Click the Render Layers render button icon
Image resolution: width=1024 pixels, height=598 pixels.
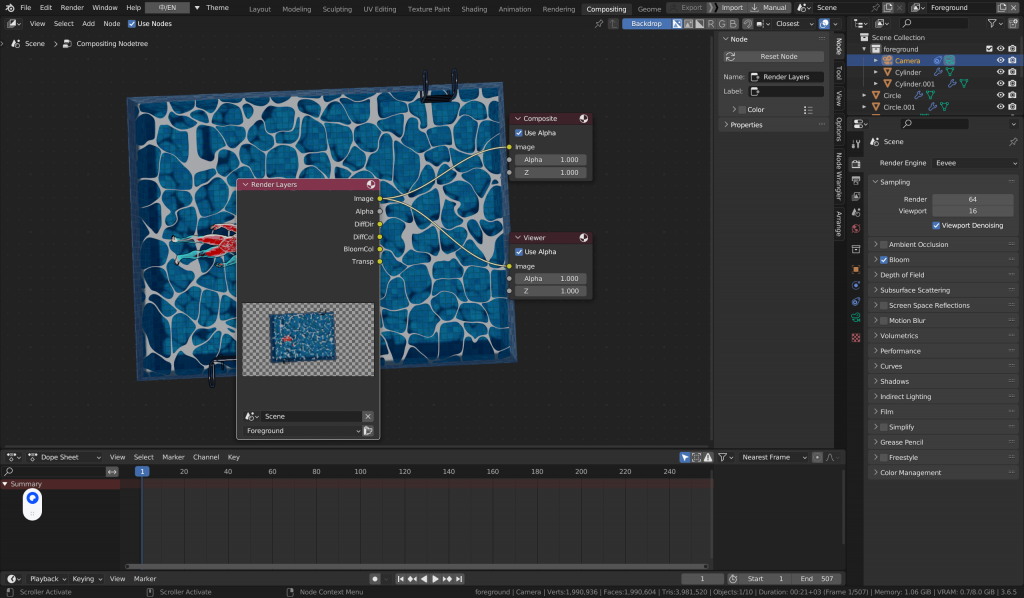pyautogui.click(x=368, y=431)
